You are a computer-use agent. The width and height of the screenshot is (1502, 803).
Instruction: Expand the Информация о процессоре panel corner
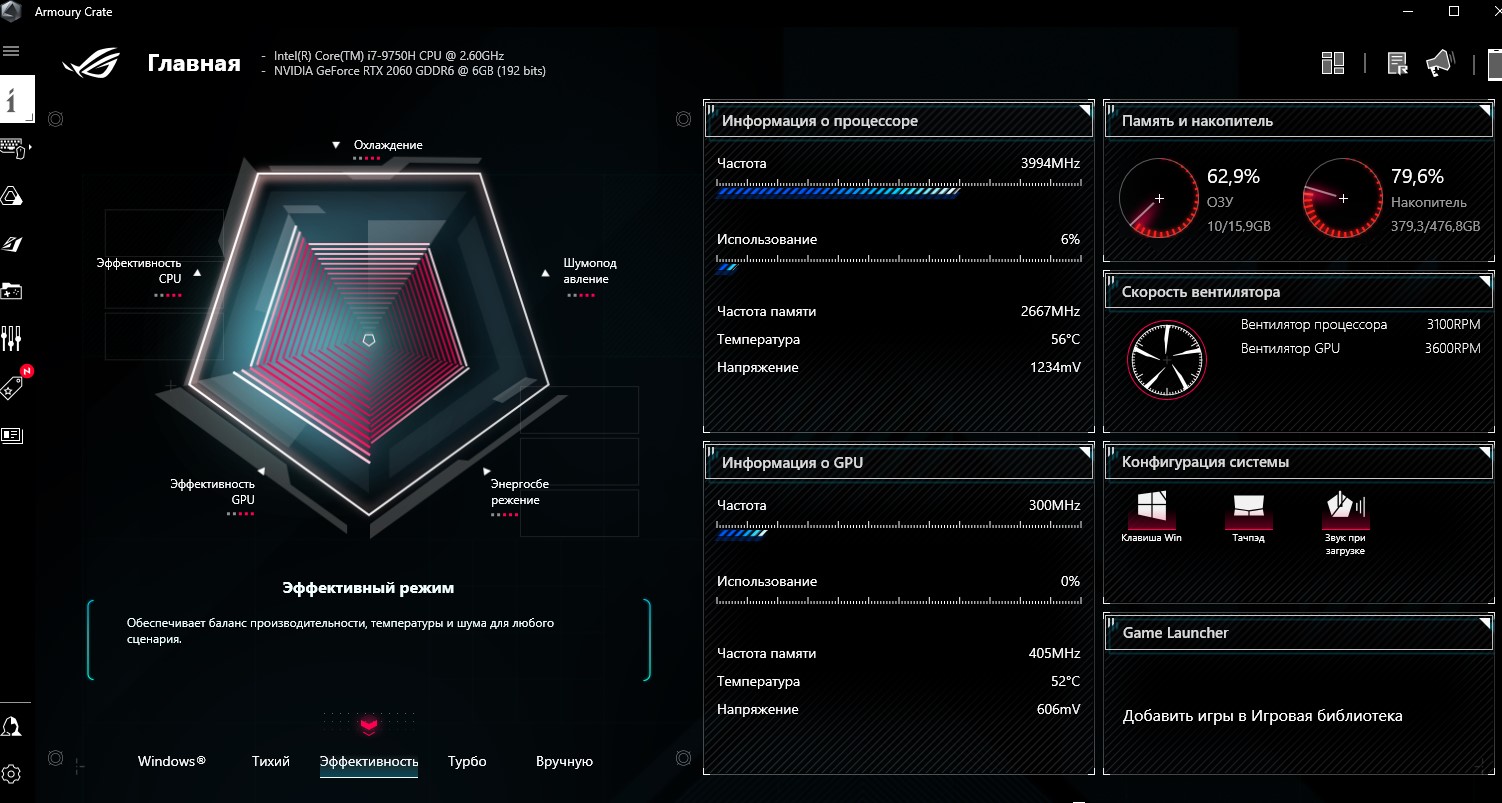pos(1085,109)
